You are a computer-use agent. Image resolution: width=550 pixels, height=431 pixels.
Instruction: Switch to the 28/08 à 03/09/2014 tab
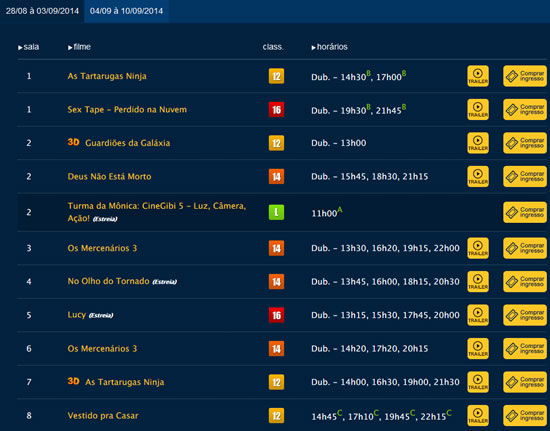pyautogui.click(x=42, y=11)
